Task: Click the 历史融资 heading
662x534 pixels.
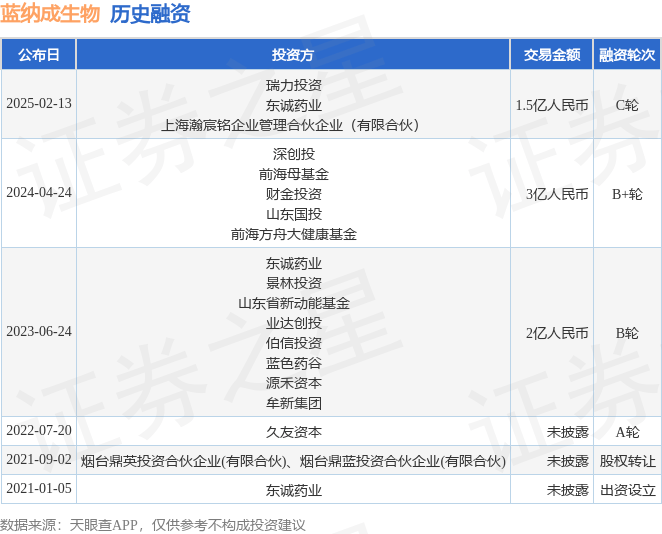Action: pos(150,14)
